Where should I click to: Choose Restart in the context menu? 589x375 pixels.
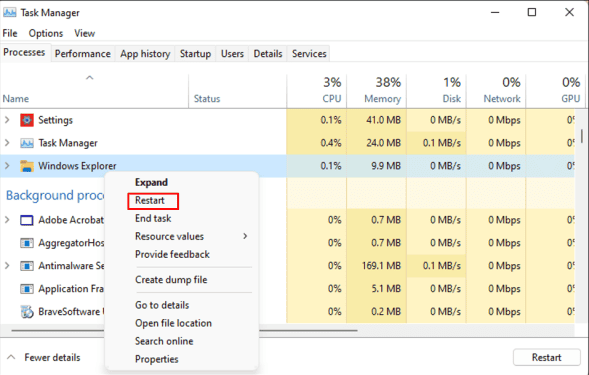pyautogui.click(x=150, y=200)
